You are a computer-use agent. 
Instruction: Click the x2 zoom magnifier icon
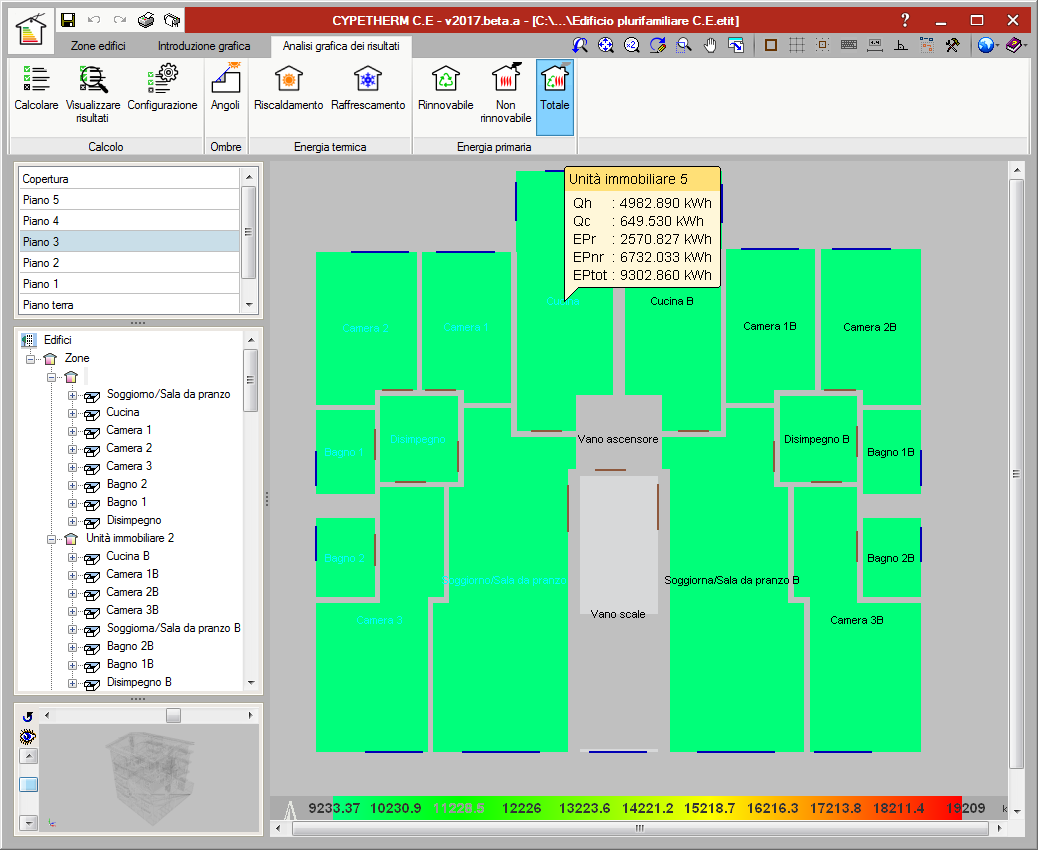(x=632, y=45)
